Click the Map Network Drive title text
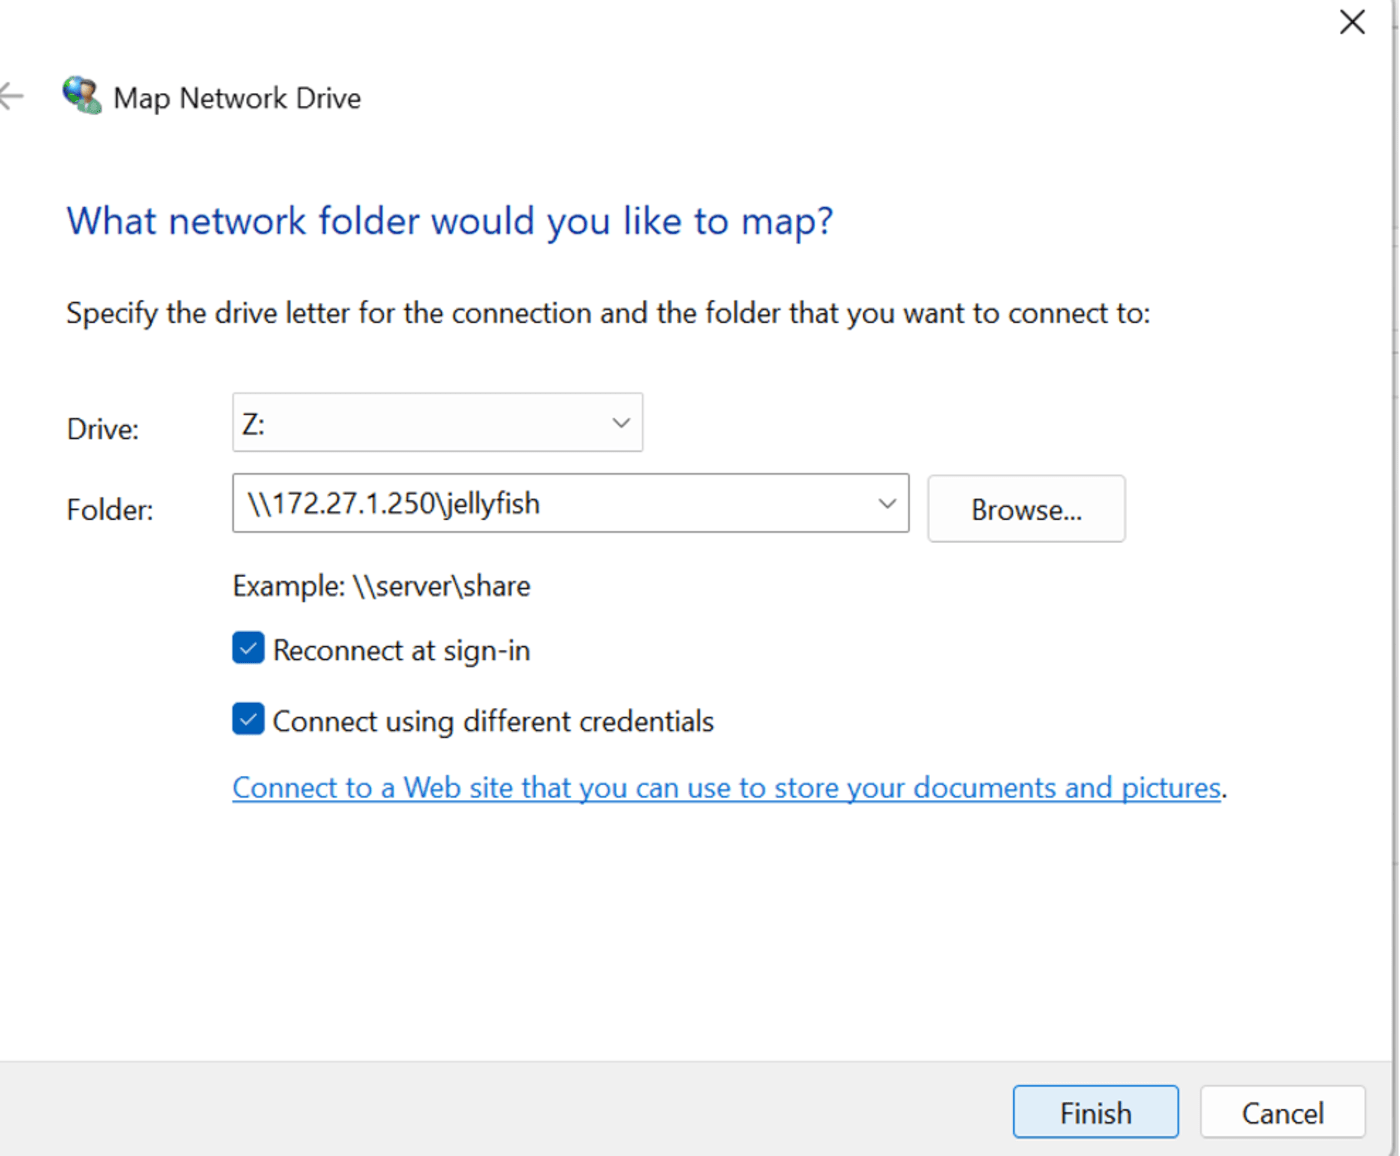This screenshot has height=1156, width=1400. 237,98
